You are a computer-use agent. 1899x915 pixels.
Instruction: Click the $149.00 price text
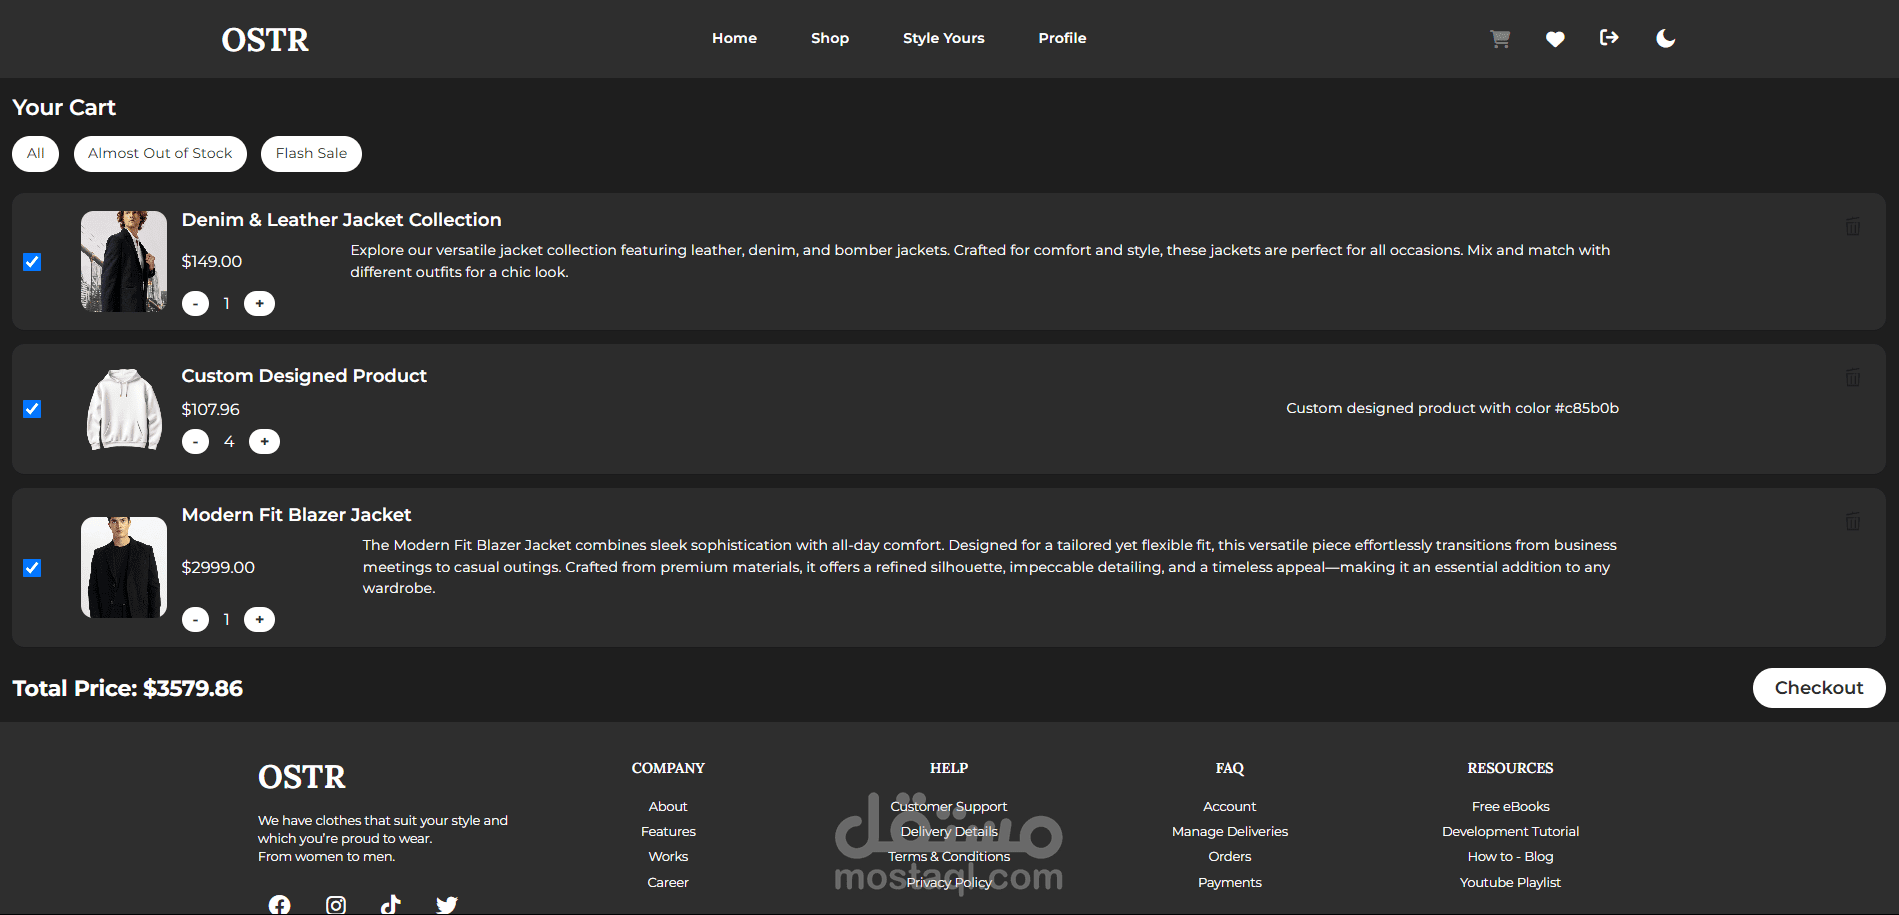(x=211, y=262)
